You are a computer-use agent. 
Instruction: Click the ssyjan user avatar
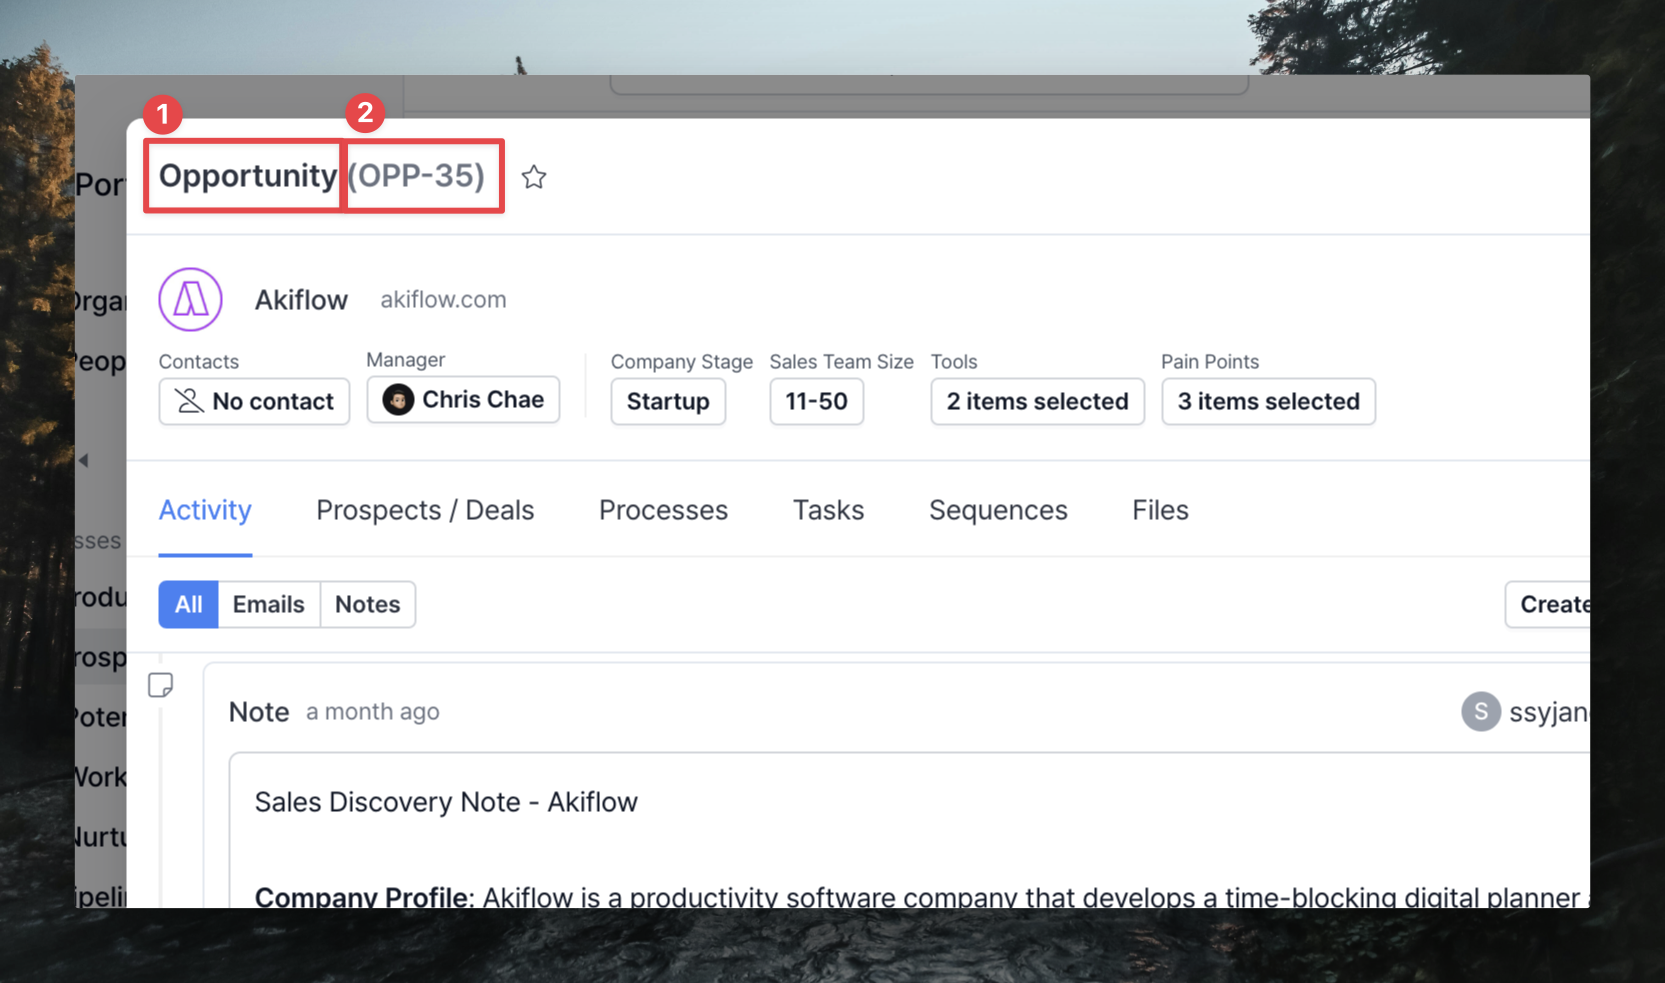tap(1480, 711)
